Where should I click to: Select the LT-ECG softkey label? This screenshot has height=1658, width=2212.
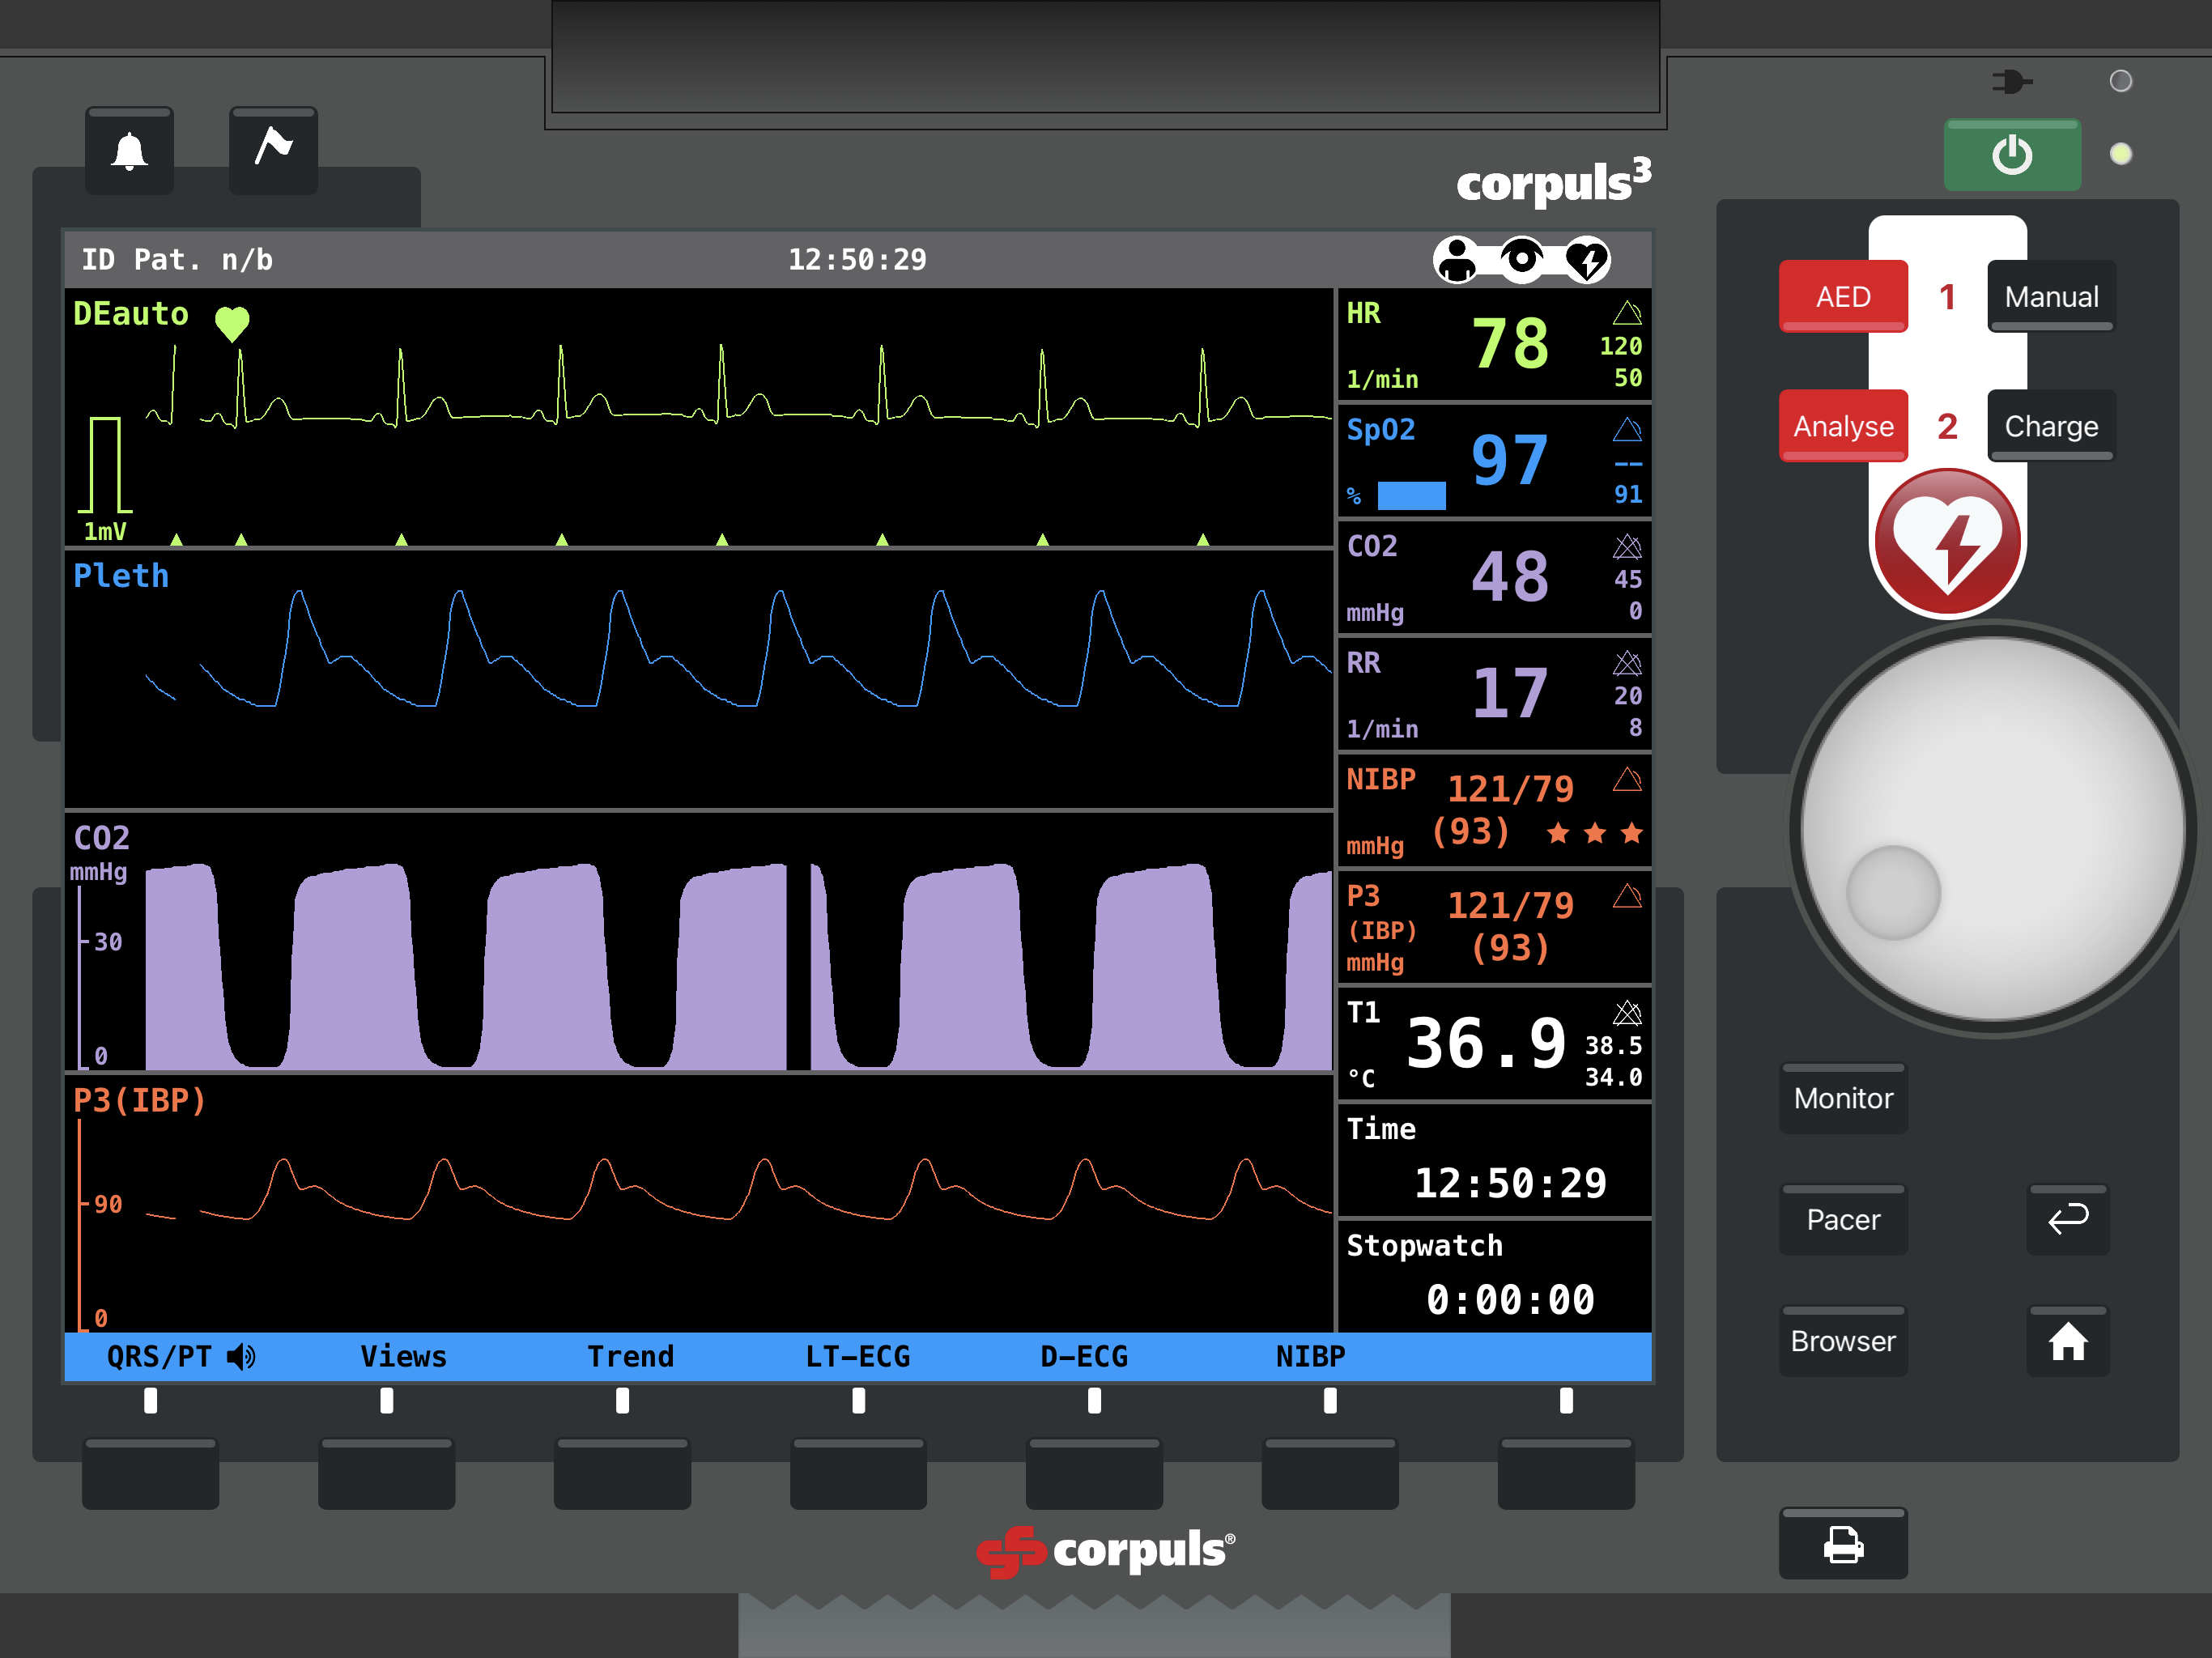coord(858,1357)
